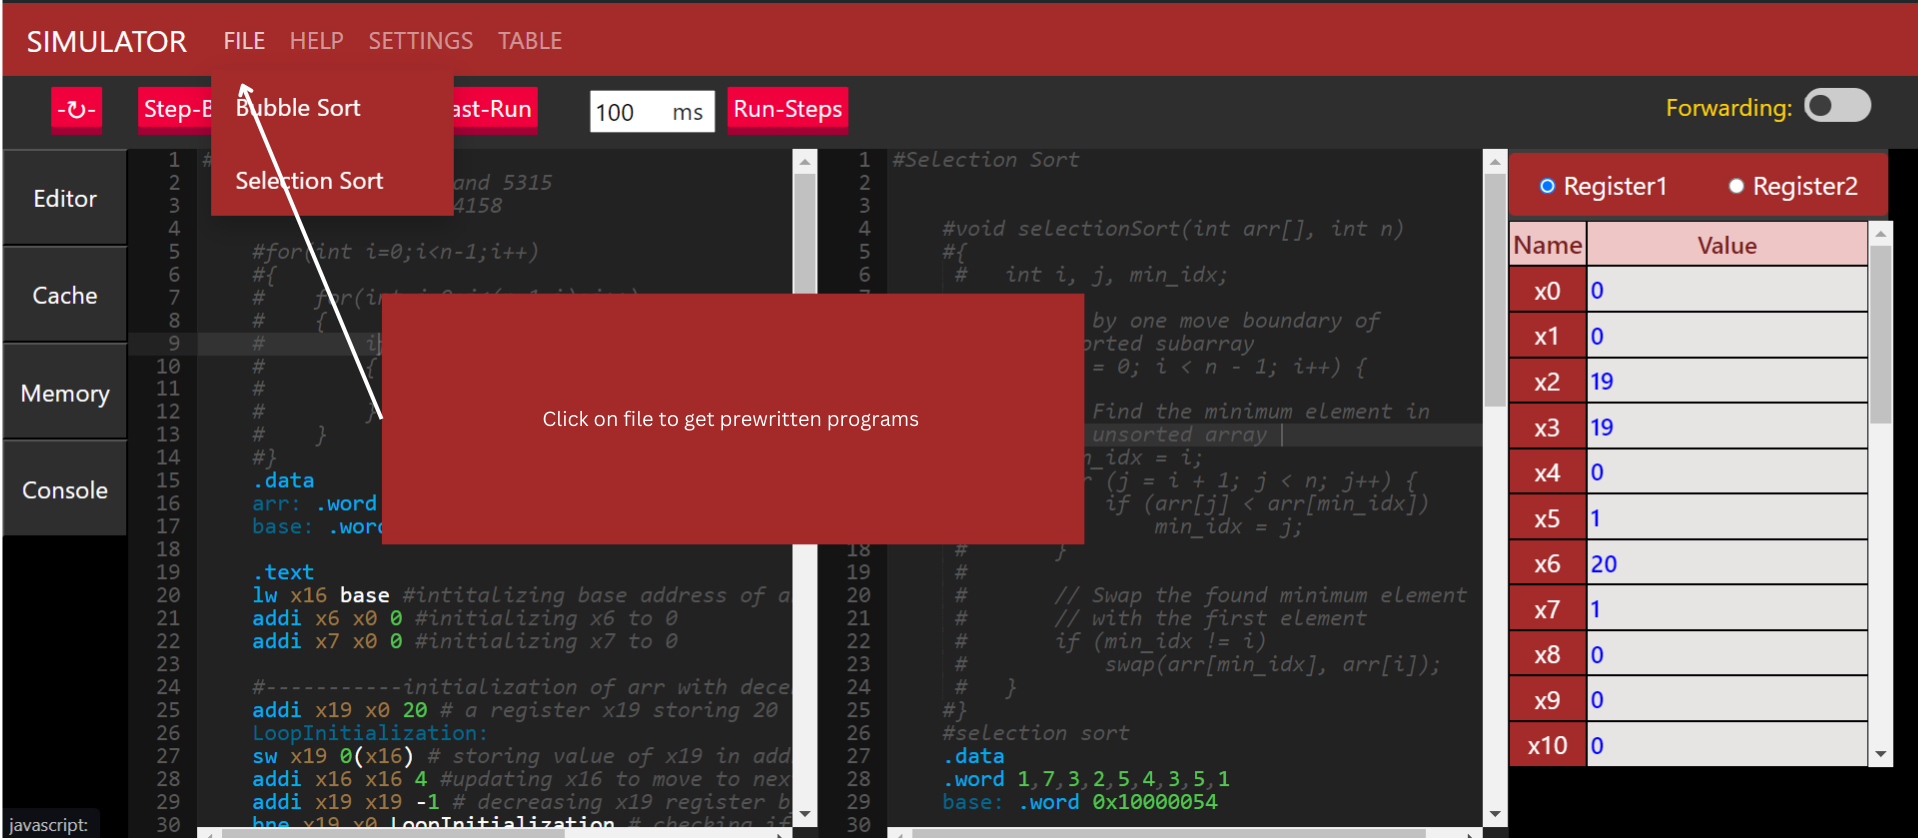
Task: Open the Console tab
Action: point(65,490)
